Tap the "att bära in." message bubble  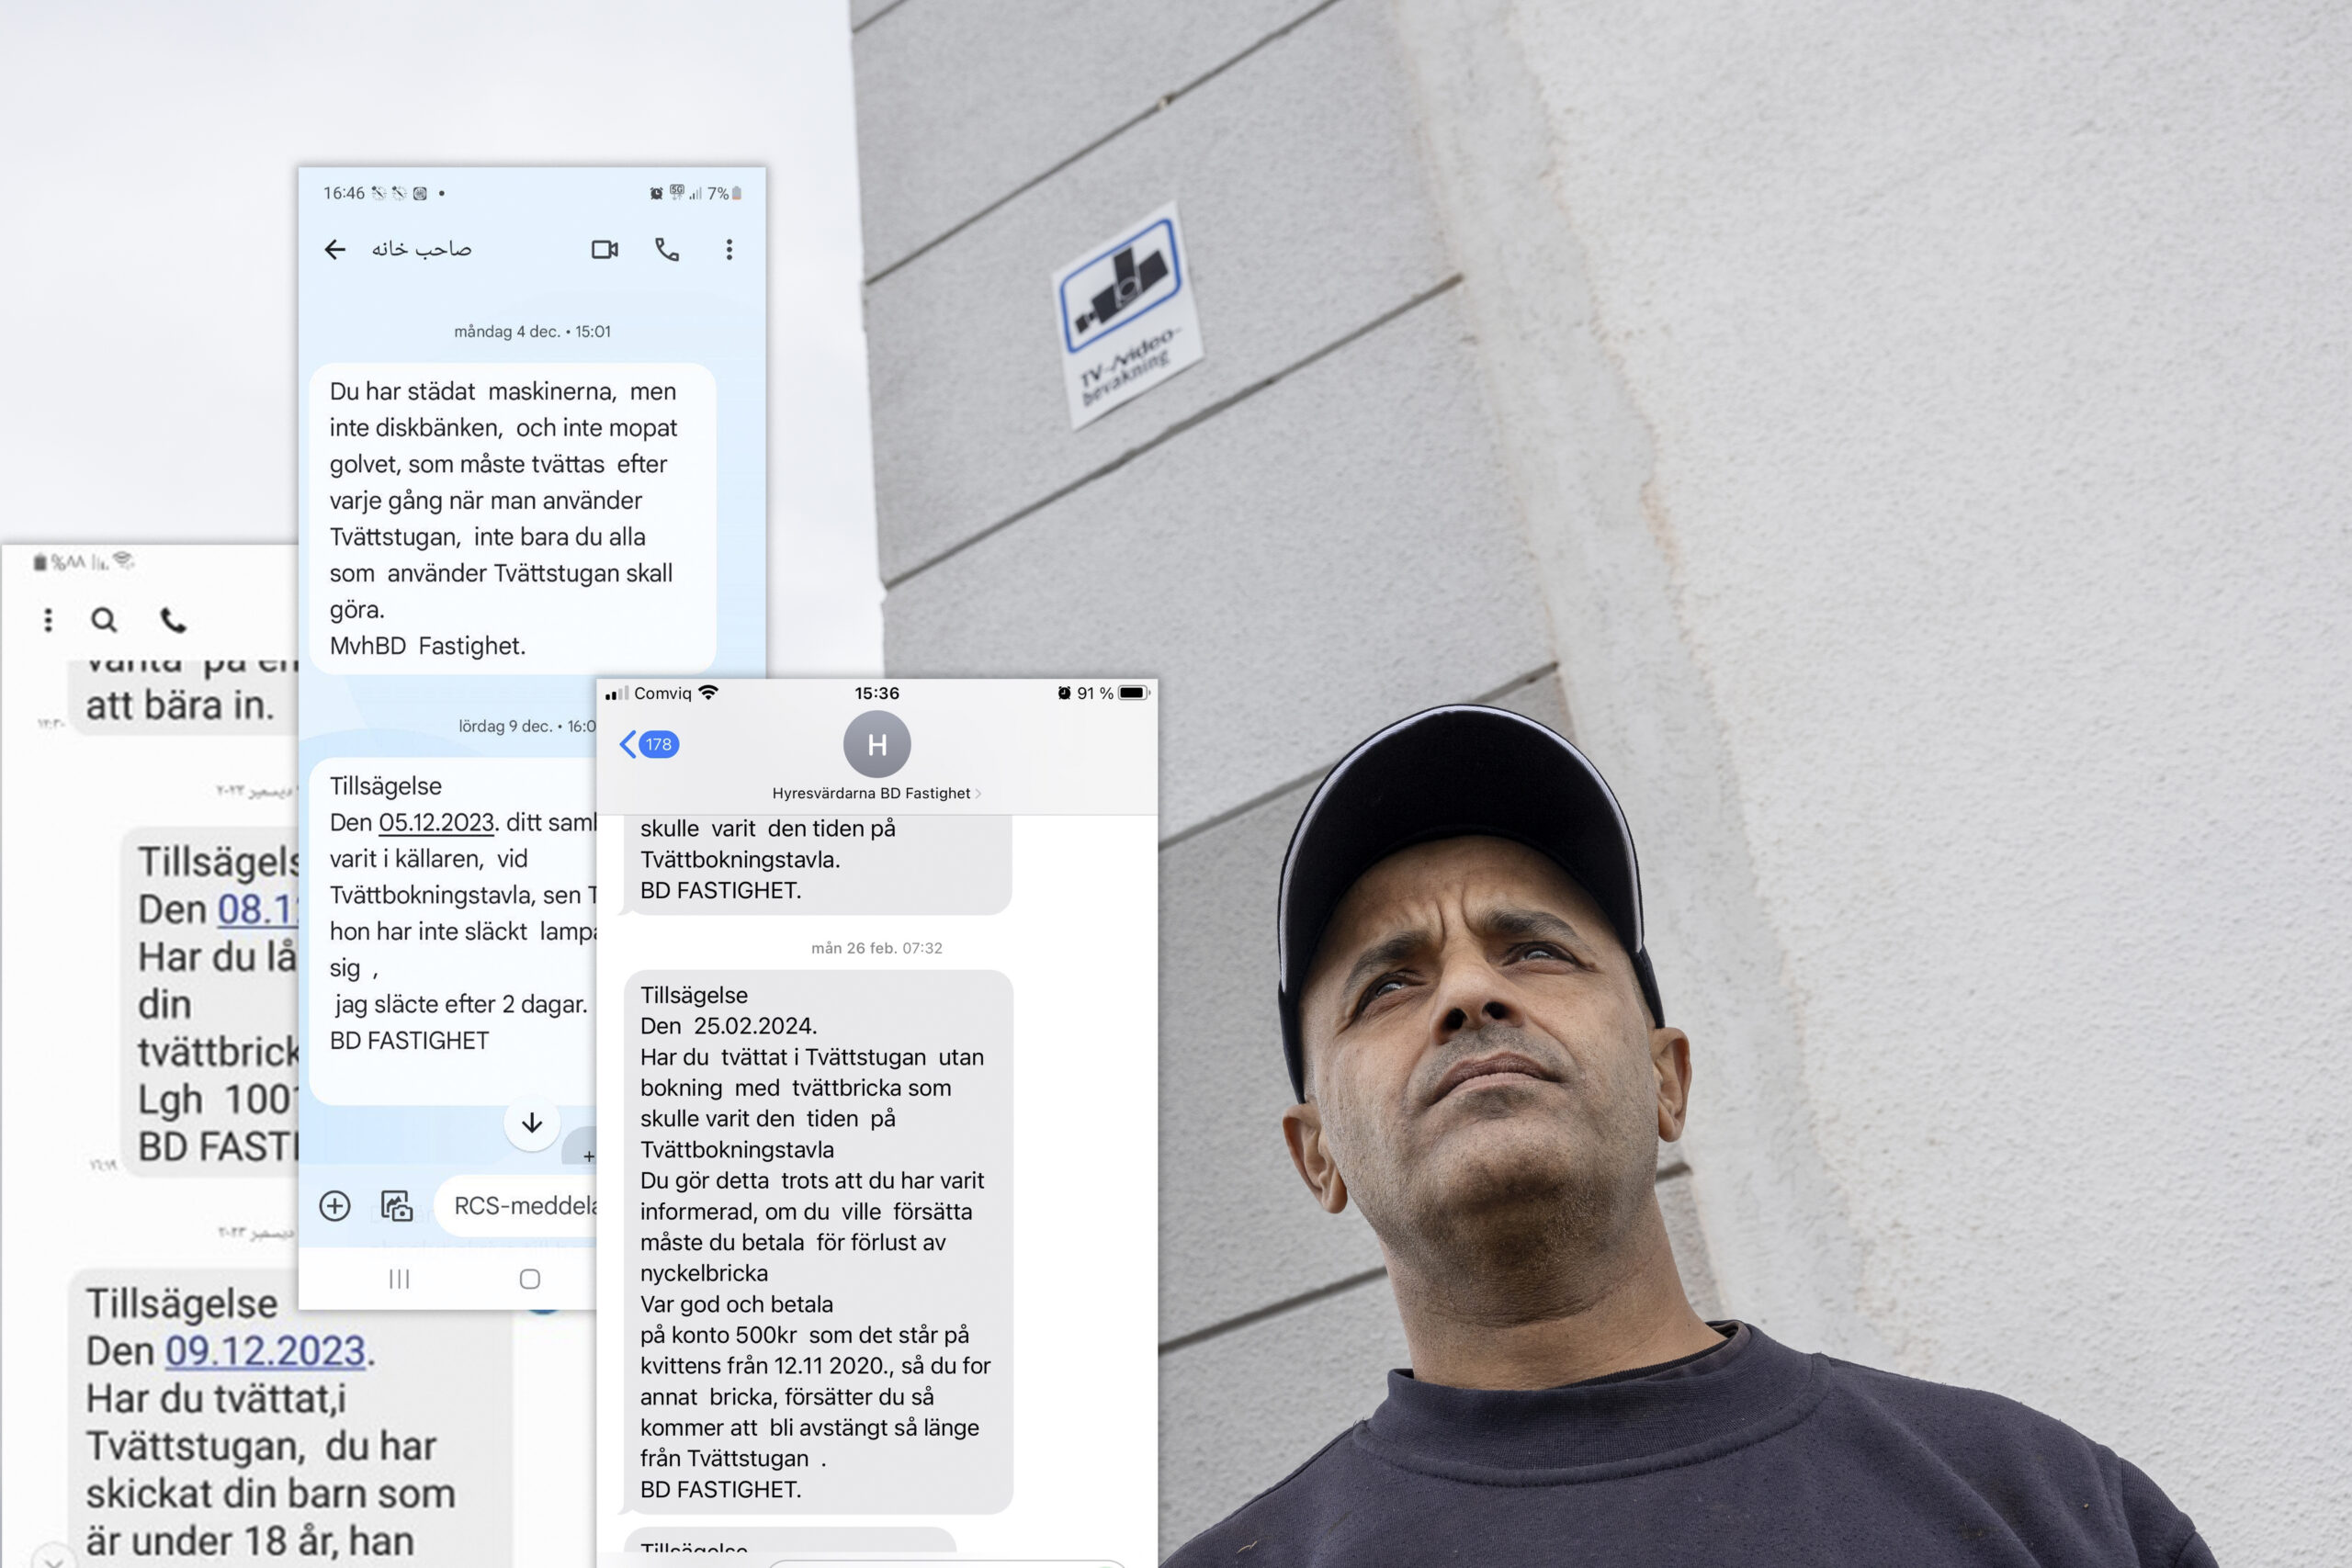(x=185, y=698)
